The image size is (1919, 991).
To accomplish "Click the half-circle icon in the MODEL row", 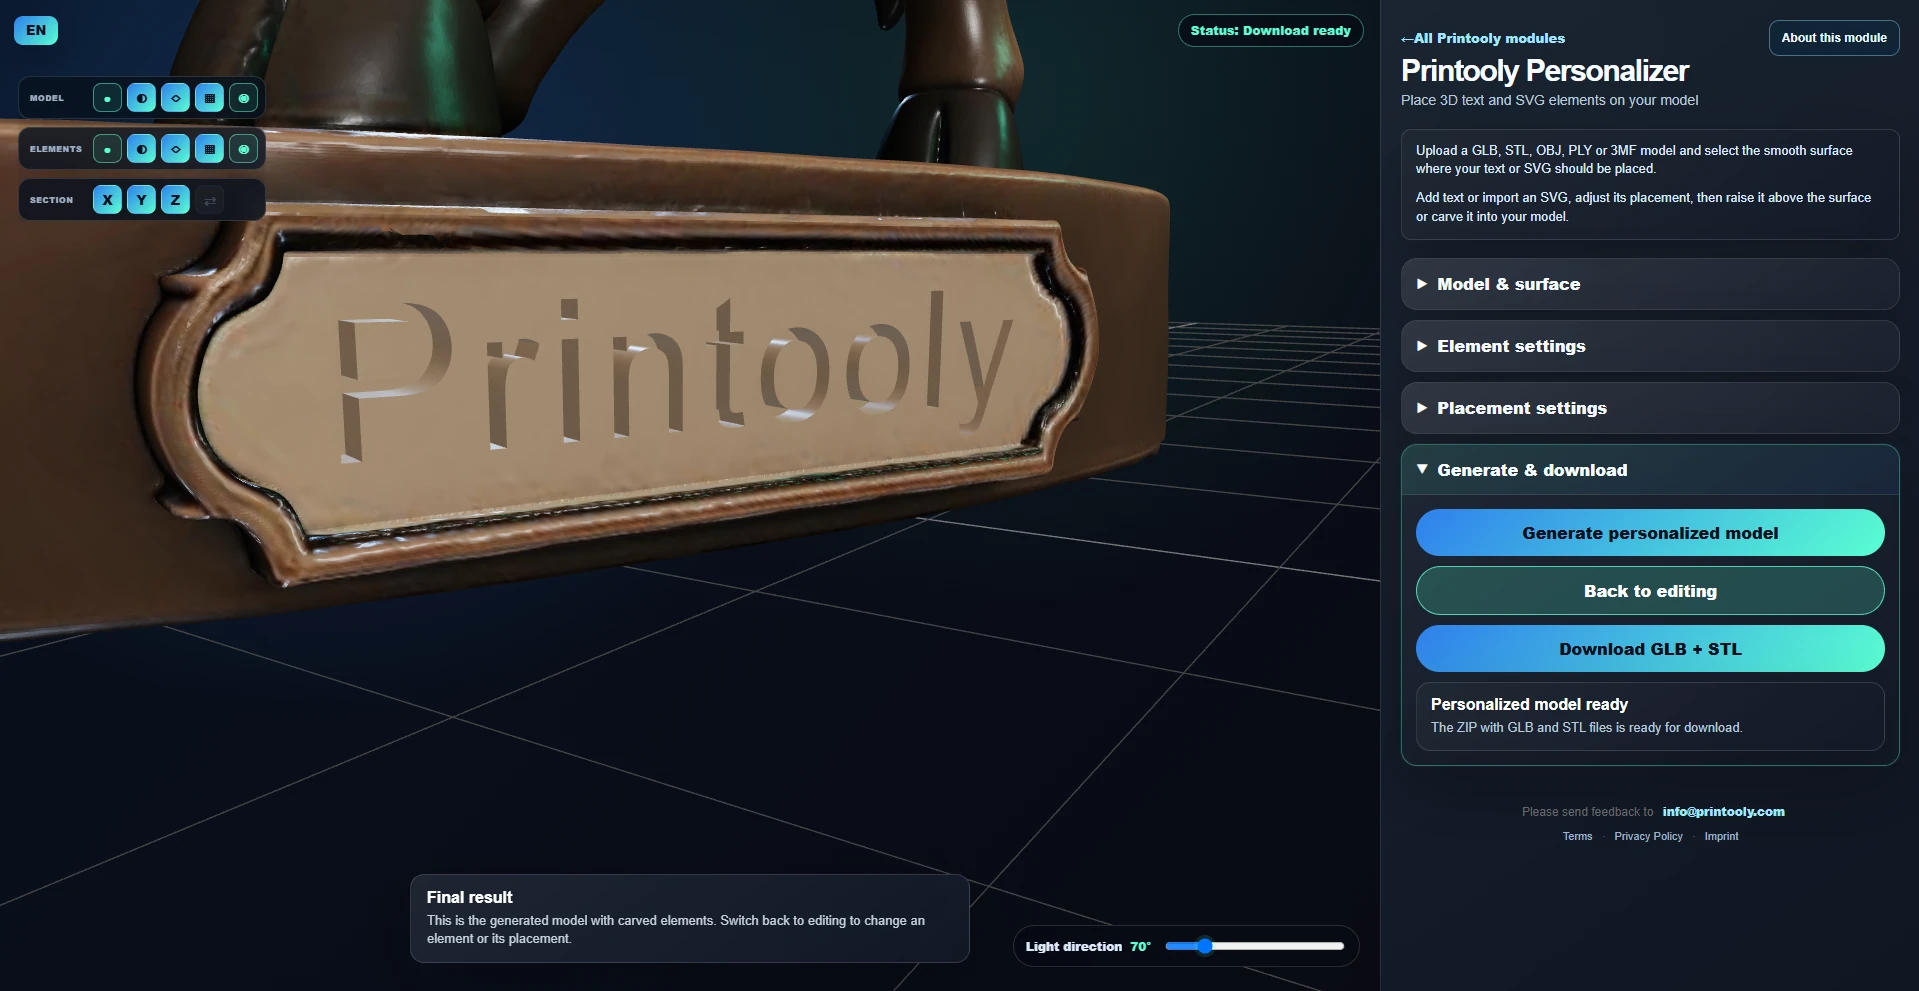I will point(141,98).
